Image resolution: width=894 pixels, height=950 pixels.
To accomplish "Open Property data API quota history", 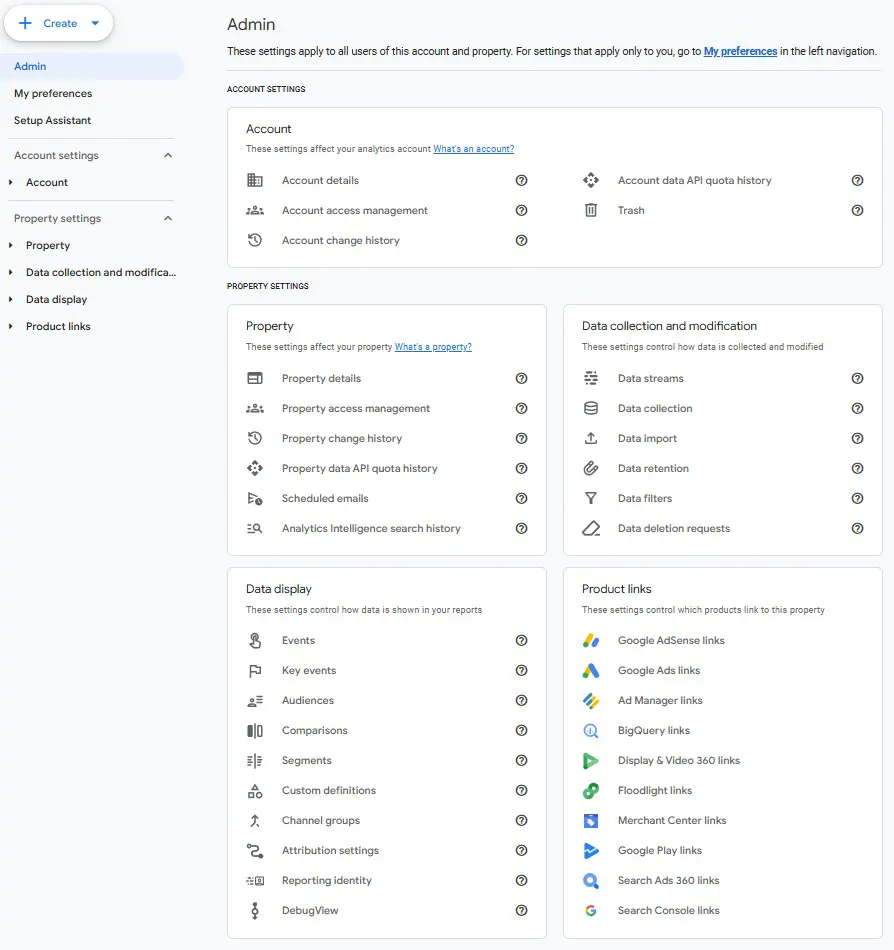I will pos(359,468).
